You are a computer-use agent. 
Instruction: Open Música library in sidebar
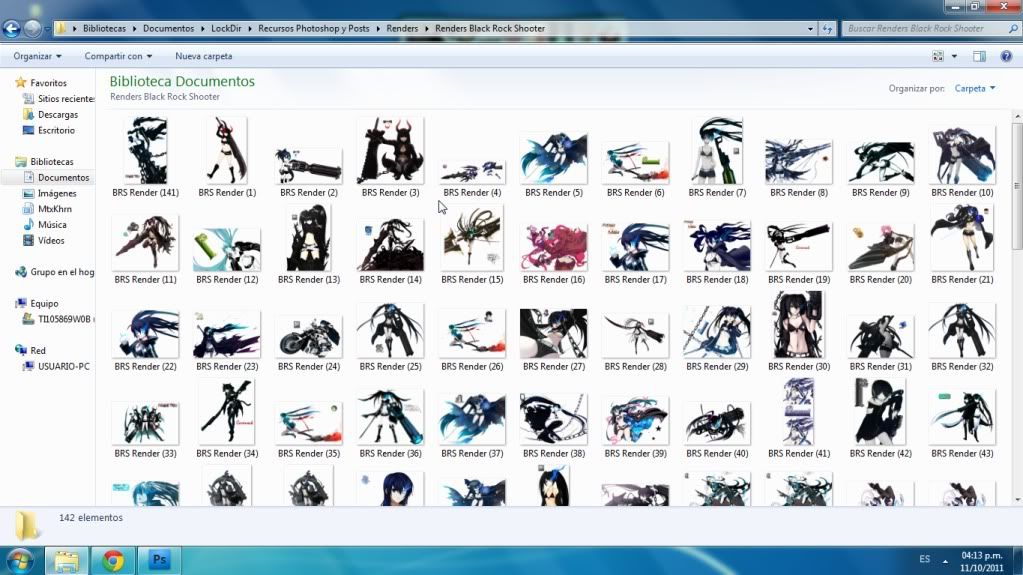click(45, 225)
